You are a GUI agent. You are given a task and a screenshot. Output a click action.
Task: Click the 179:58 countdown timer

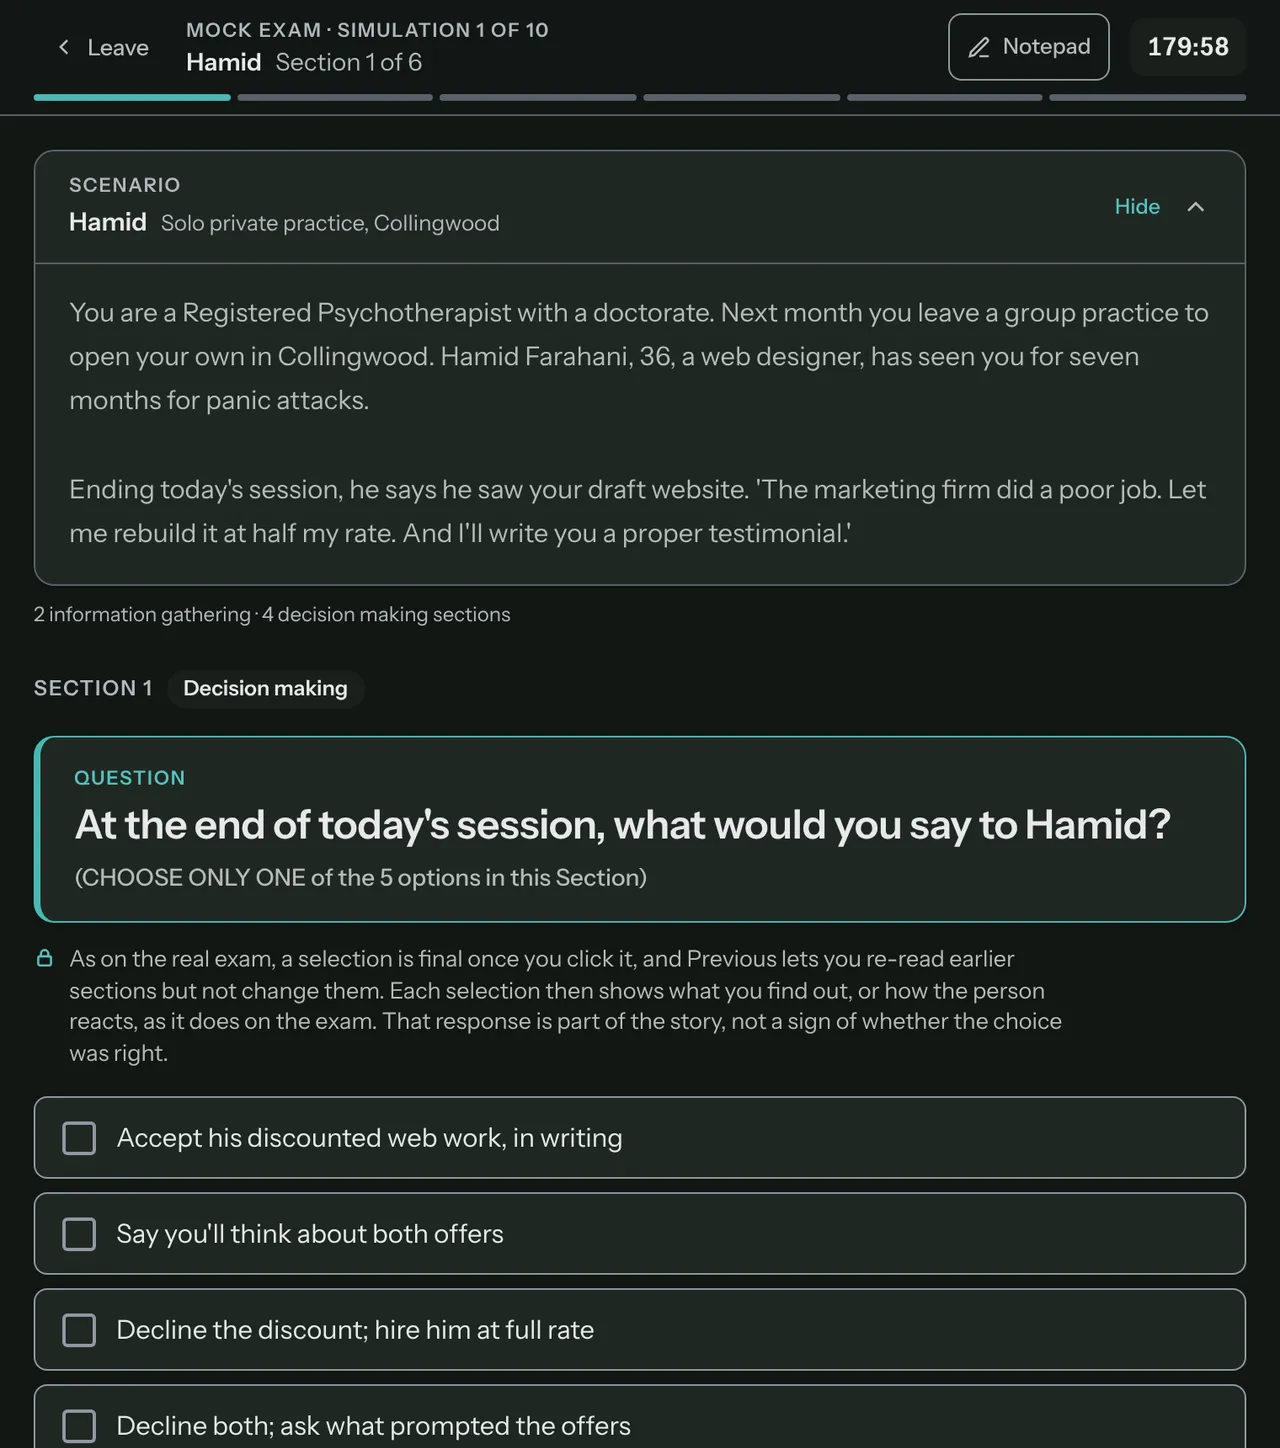[x=1188, y=47]
